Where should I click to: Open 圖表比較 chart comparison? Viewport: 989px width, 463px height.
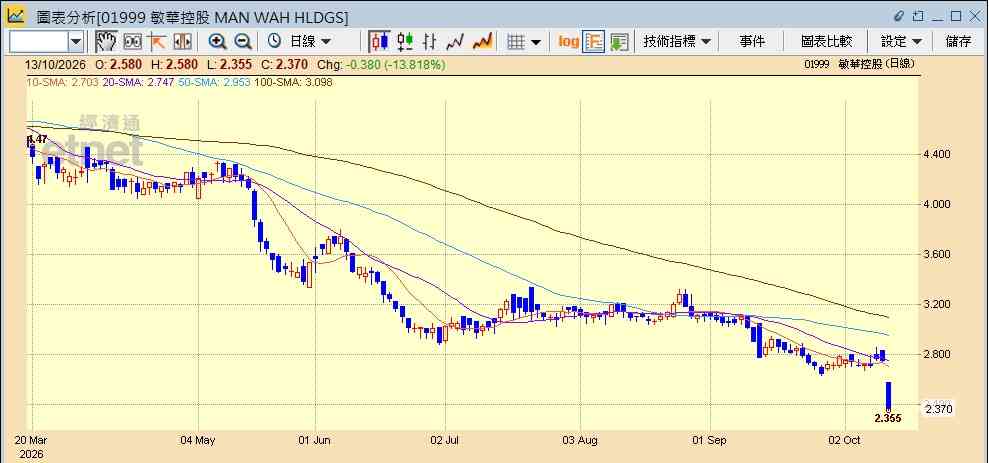826,42
